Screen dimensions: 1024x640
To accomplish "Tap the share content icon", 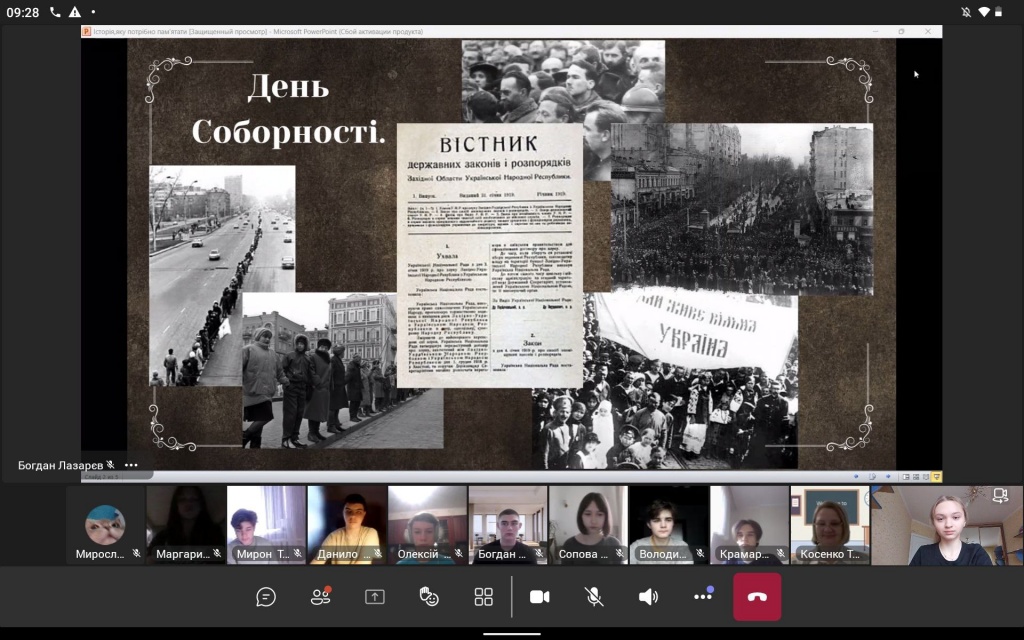I will point(375,597).
